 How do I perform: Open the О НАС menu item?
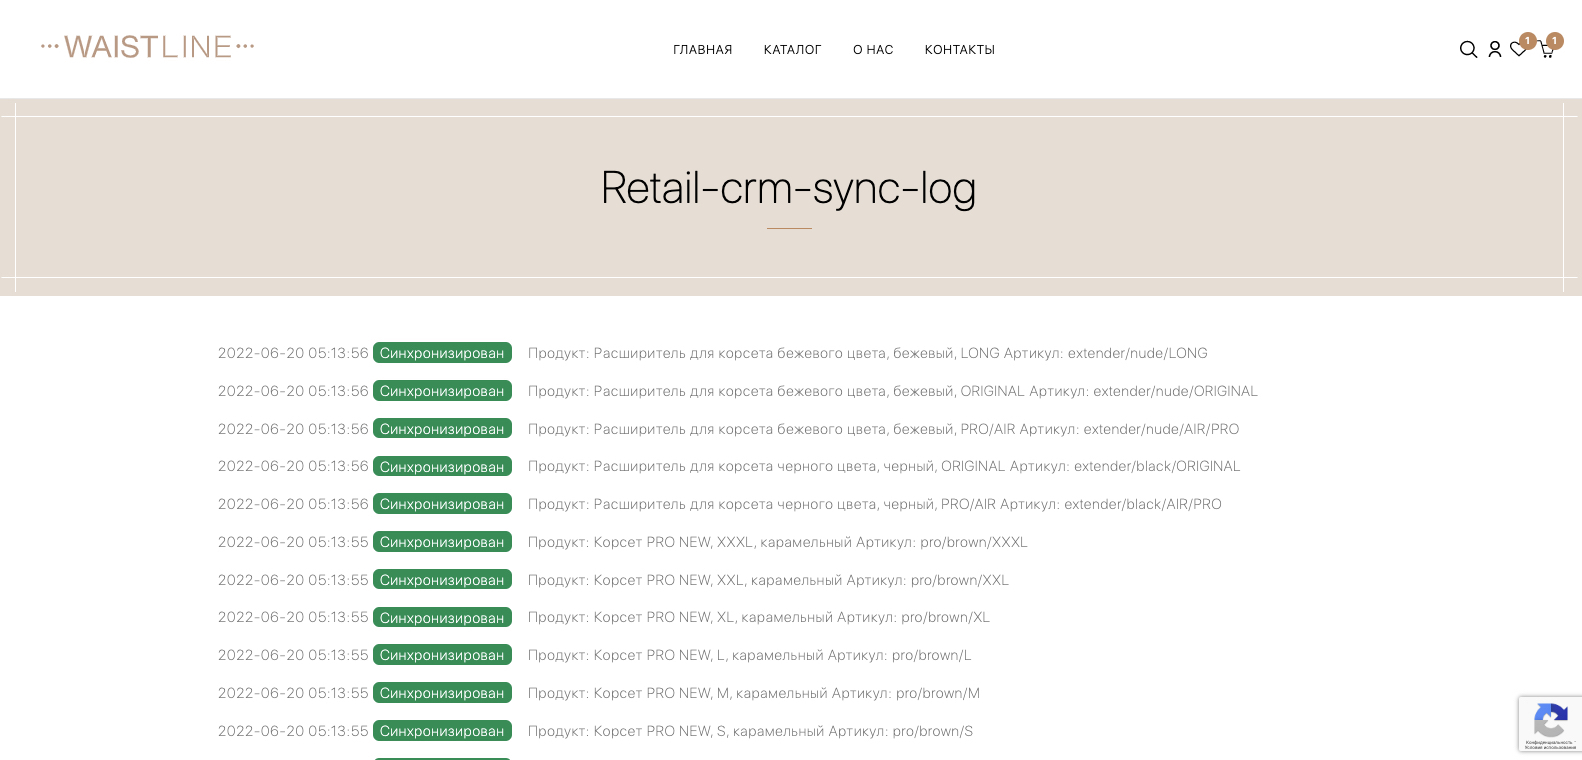coord(873,50)
